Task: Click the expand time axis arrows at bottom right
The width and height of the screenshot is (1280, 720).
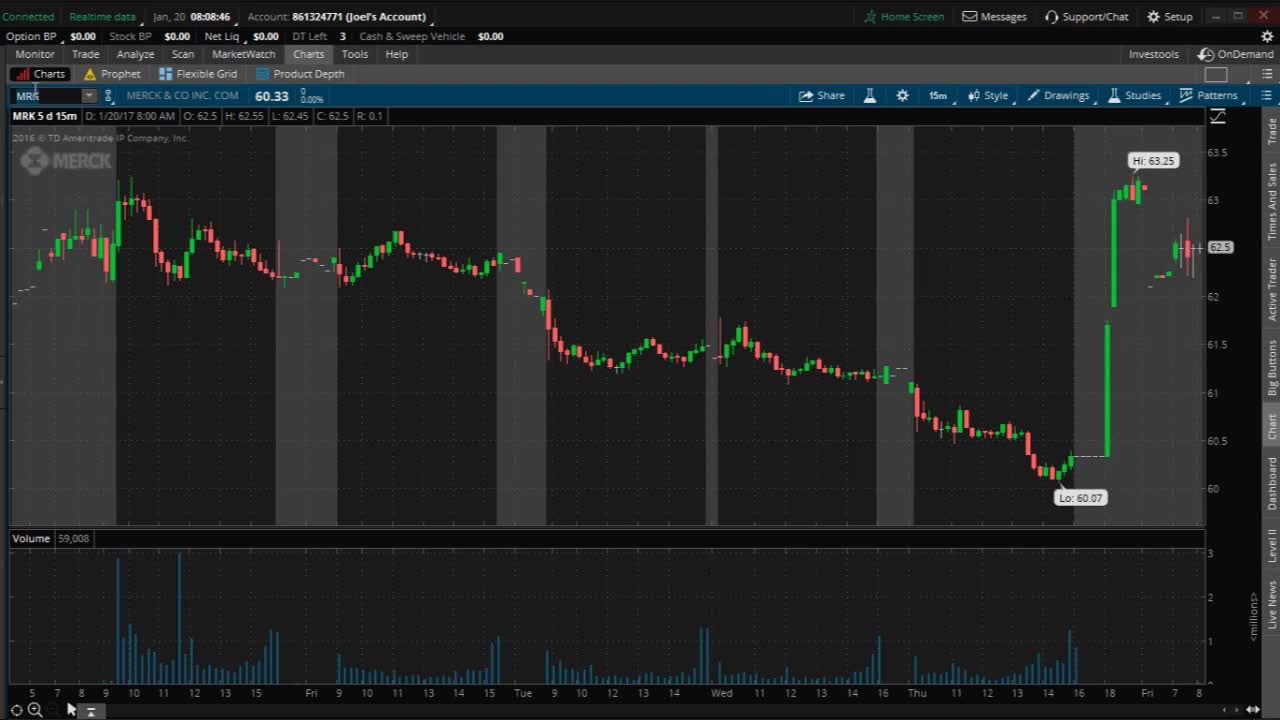Action: (1253, 710)
